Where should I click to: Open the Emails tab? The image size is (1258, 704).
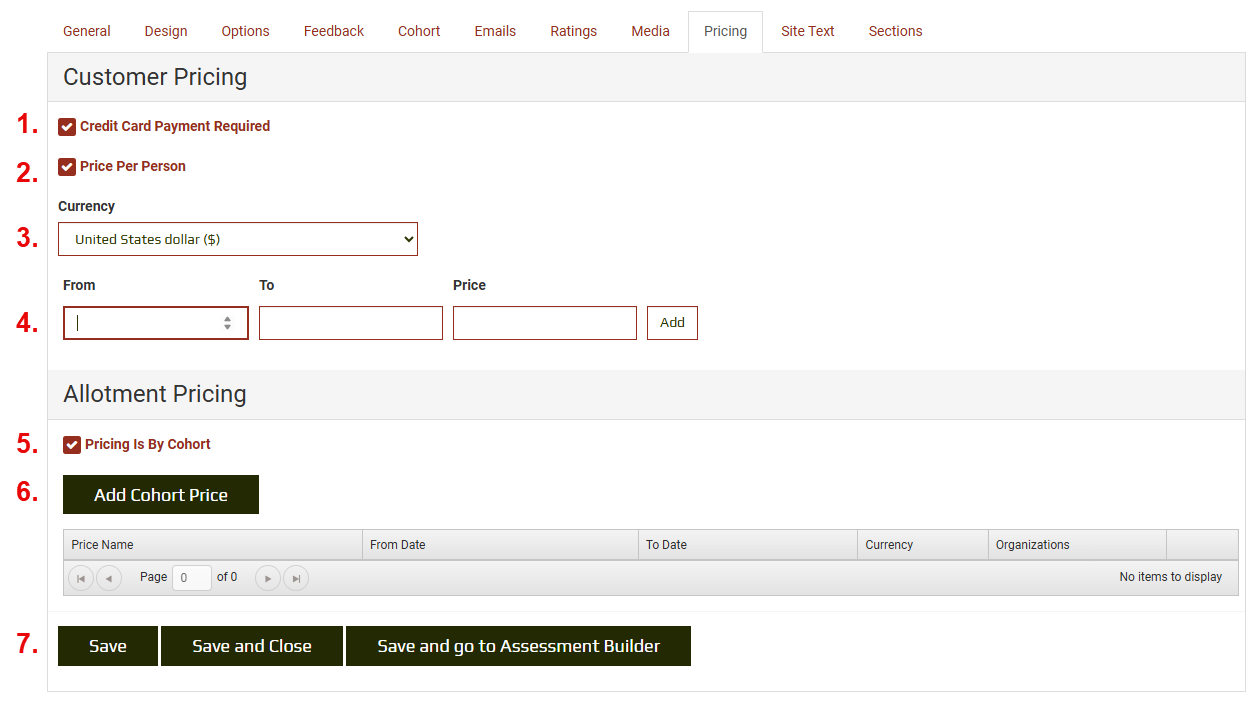(x=495, y=31)
